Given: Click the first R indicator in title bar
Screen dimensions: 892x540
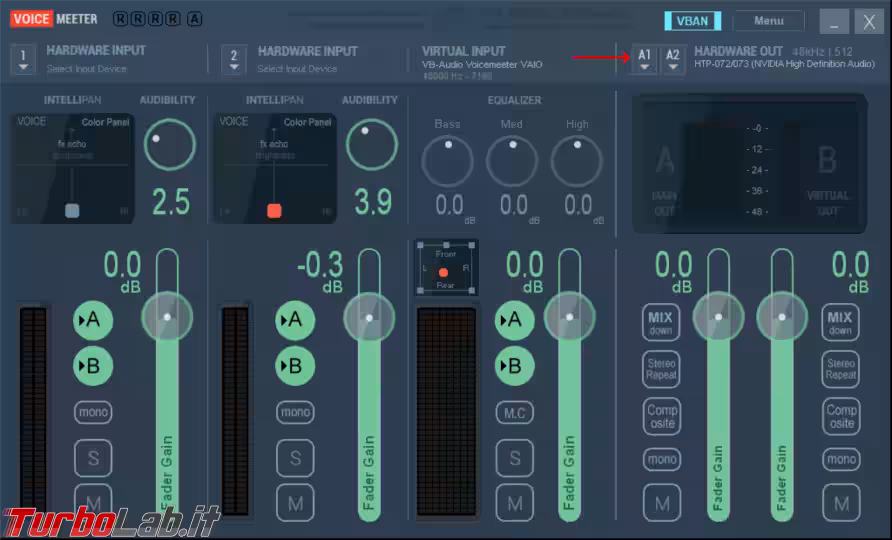Looking at the screenshot, I should (120, 19).
